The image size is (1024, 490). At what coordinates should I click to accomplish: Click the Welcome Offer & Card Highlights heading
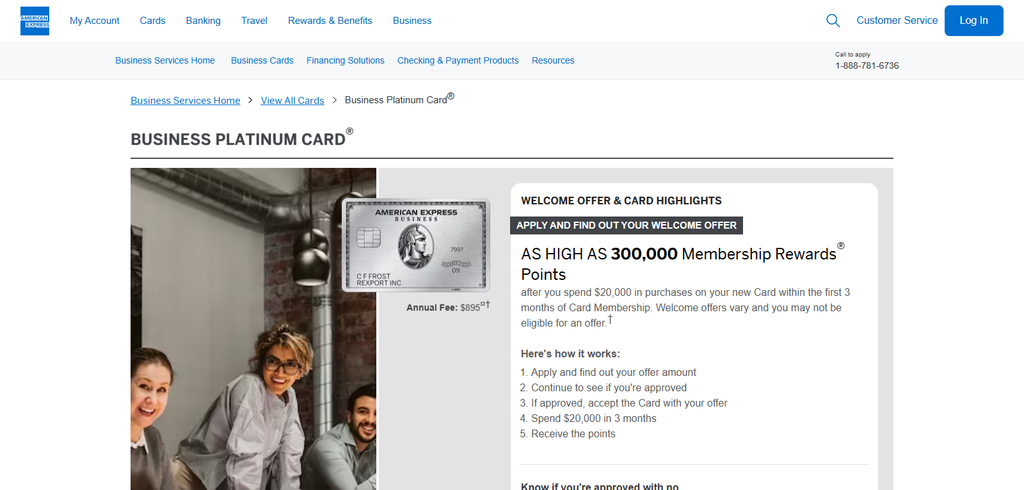pos(621,201)
